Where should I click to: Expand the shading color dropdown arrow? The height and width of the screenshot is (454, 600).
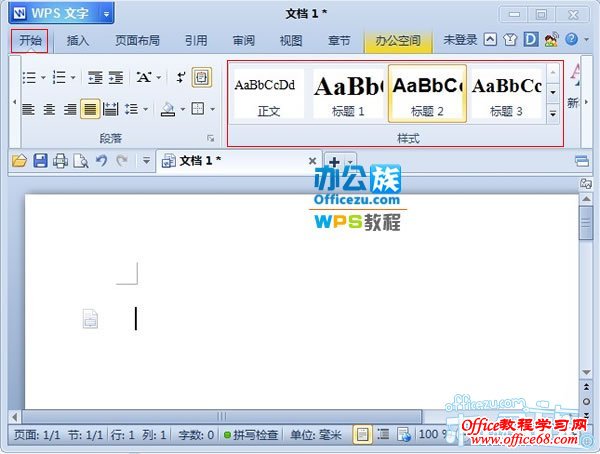[x=183, y=110]
